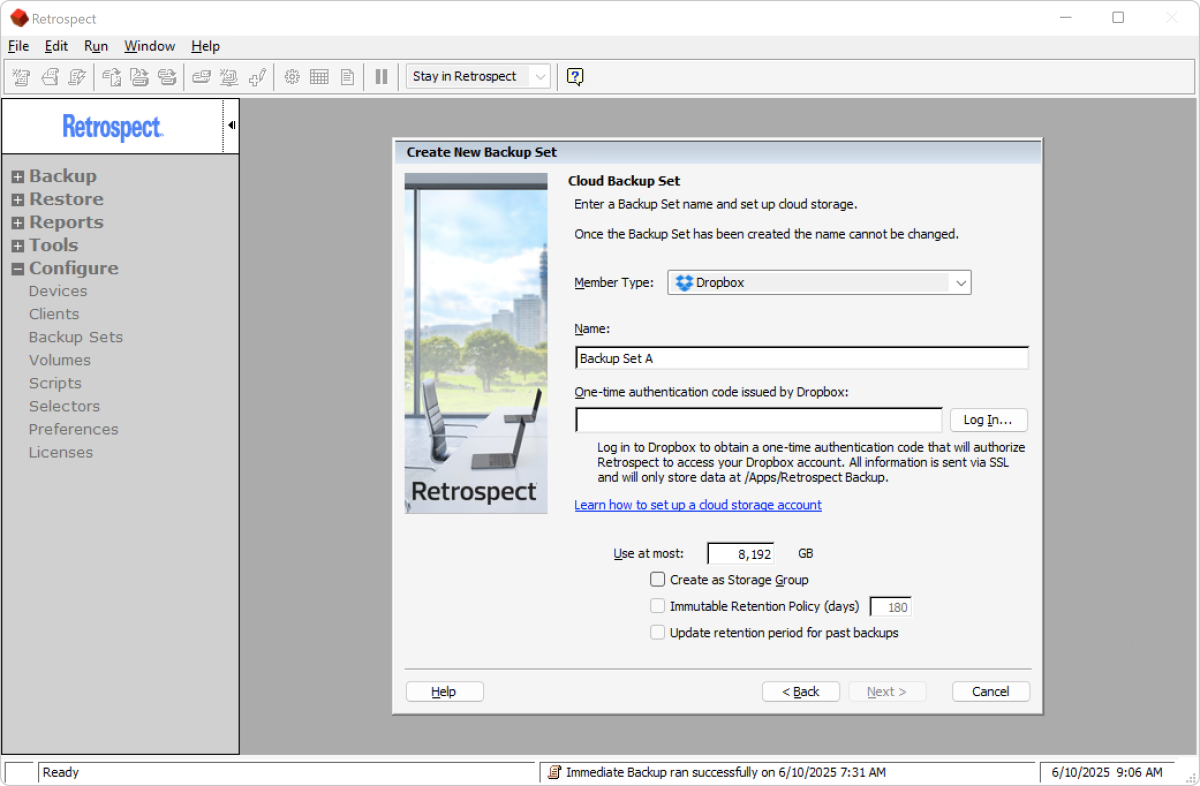Image resolution: width=1200 pixels, height=786 pixels.
Task: Click the retention days field showing 180
Action: (x=890, y=607)
